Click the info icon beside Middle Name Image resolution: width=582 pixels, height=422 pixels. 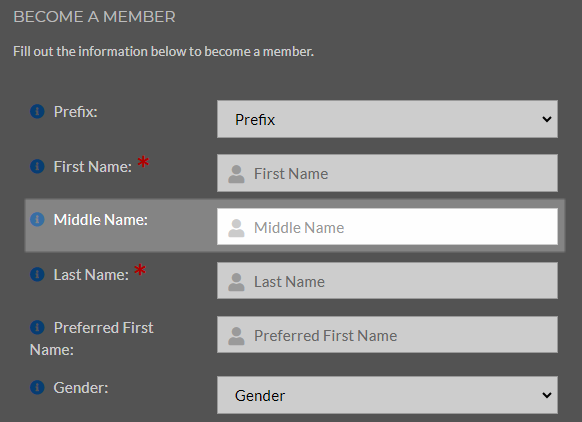point(37,219)
